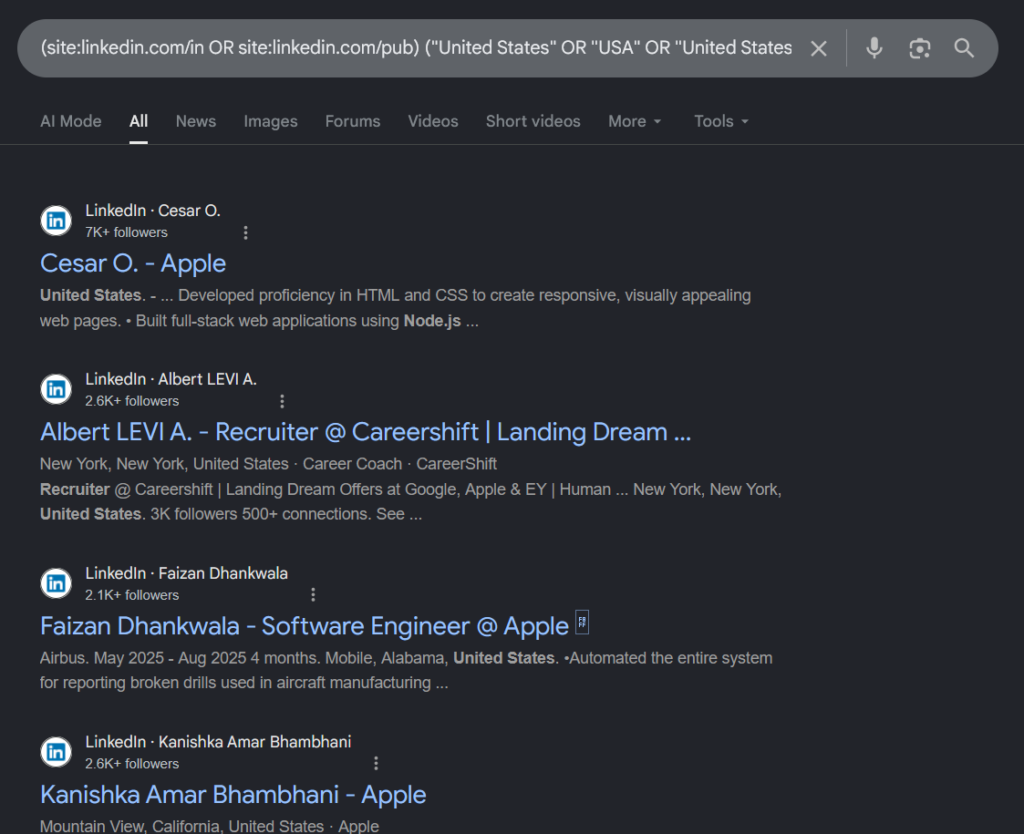Click 'Mountain View, California, United States · Apple' line
Image resolution: width=1024 pixels, height=834 pixels.
pos(209,826)
